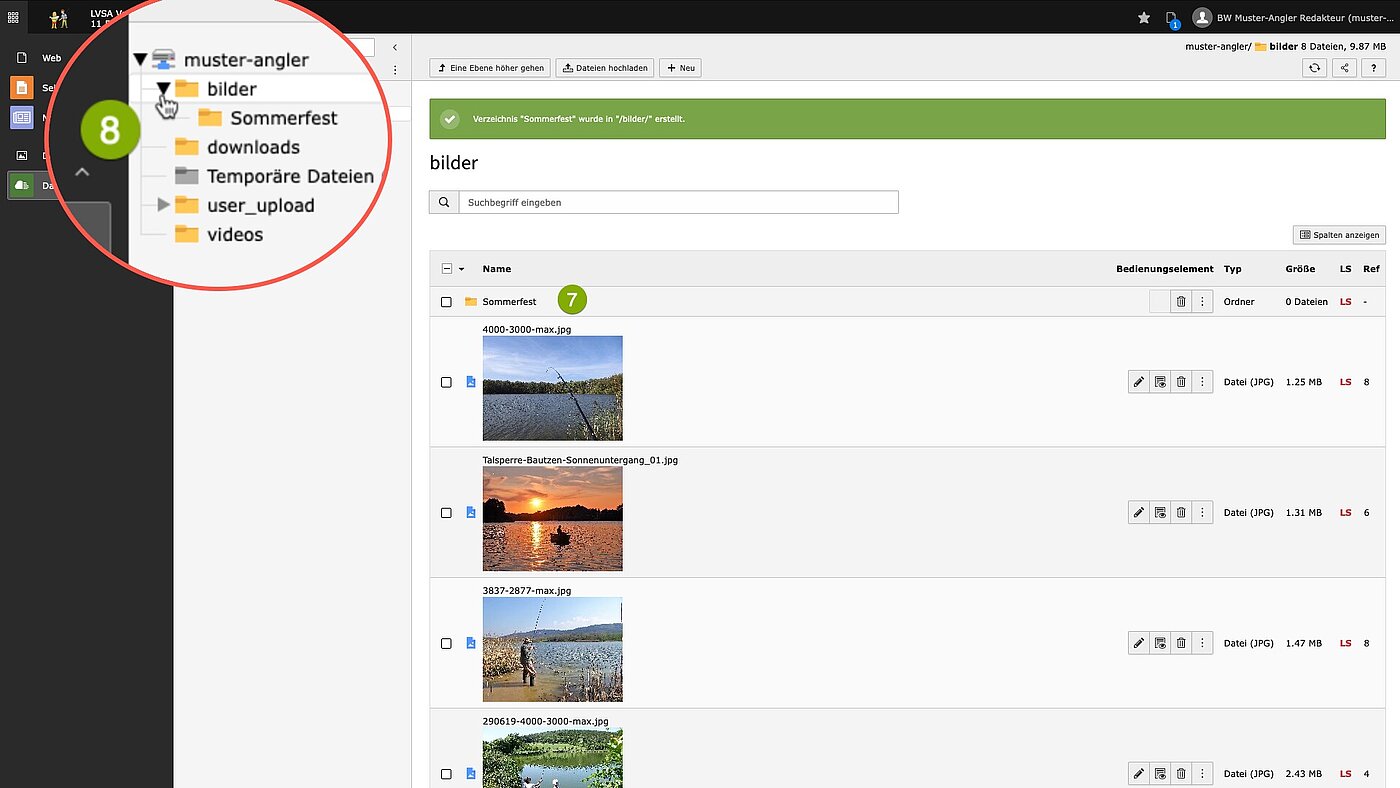Image resolution: width=1400 pixels, height=788 pixels.
Task: Open more actions for 4000-3000-max.jpg
Action: 1202,382
